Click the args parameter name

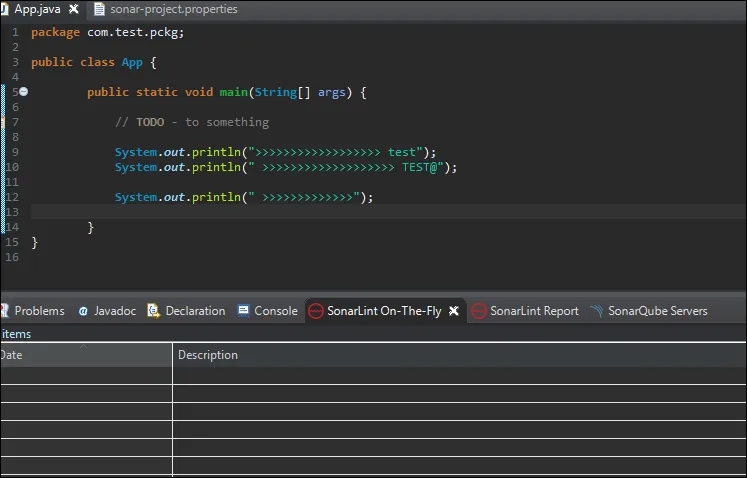point(332,92)
